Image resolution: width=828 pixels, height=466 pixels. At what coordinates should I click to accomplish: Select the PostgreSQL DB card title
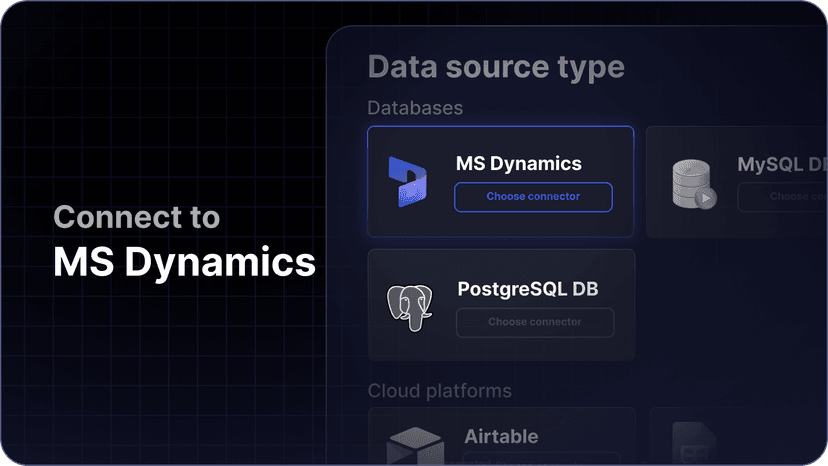point(528,289)
